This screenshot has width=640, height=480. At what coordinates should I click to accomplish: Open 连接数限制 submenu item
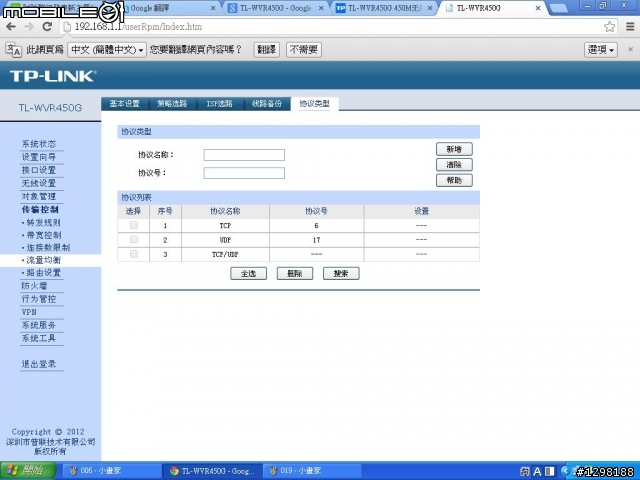coord(46,247)
